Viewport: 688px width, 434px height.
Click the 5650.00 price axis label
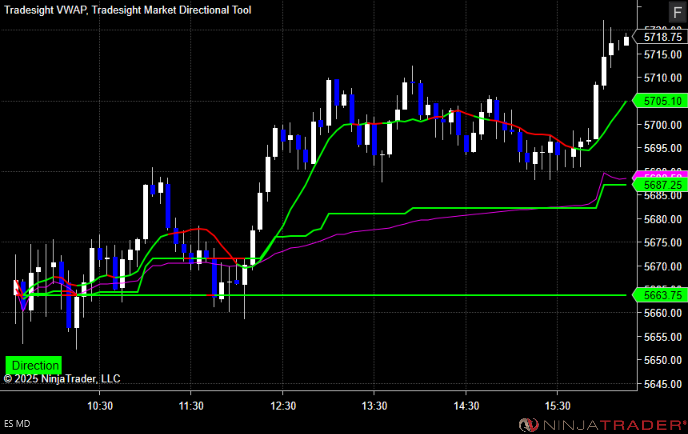(x=663, y=360)
